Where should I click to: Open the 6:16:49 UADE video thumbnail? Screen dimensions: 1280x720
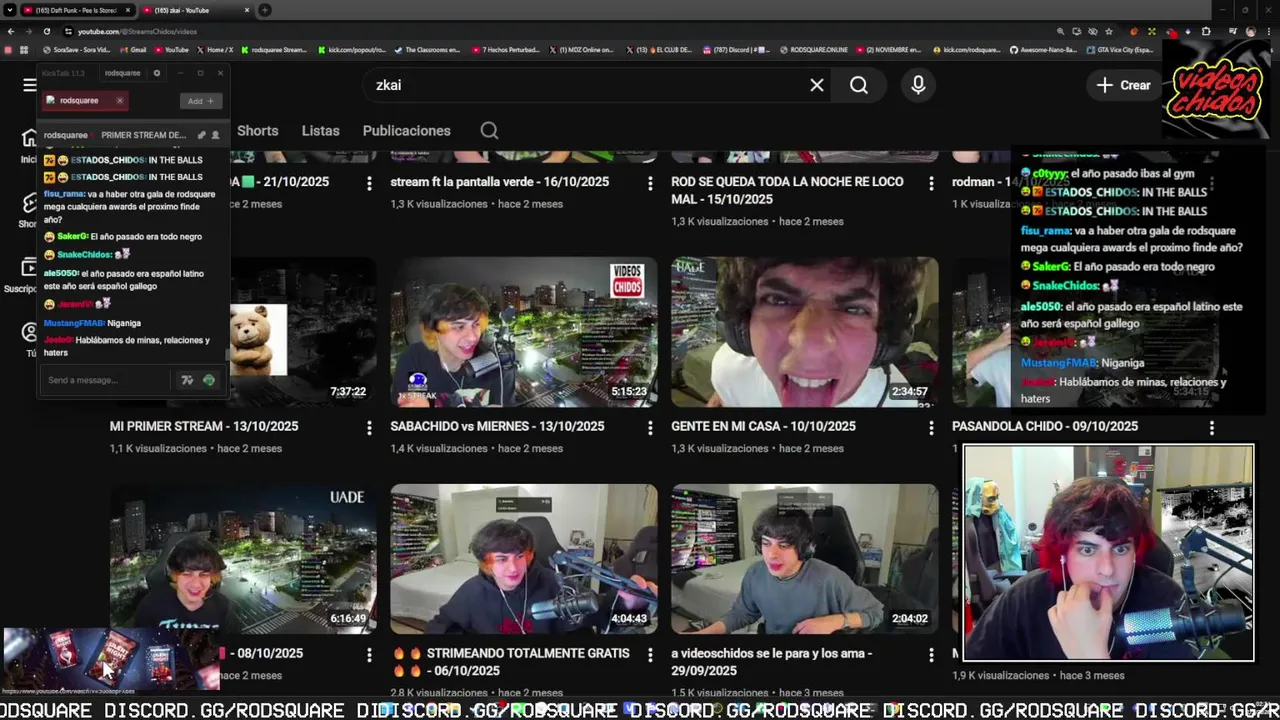[x=243, y=559]
